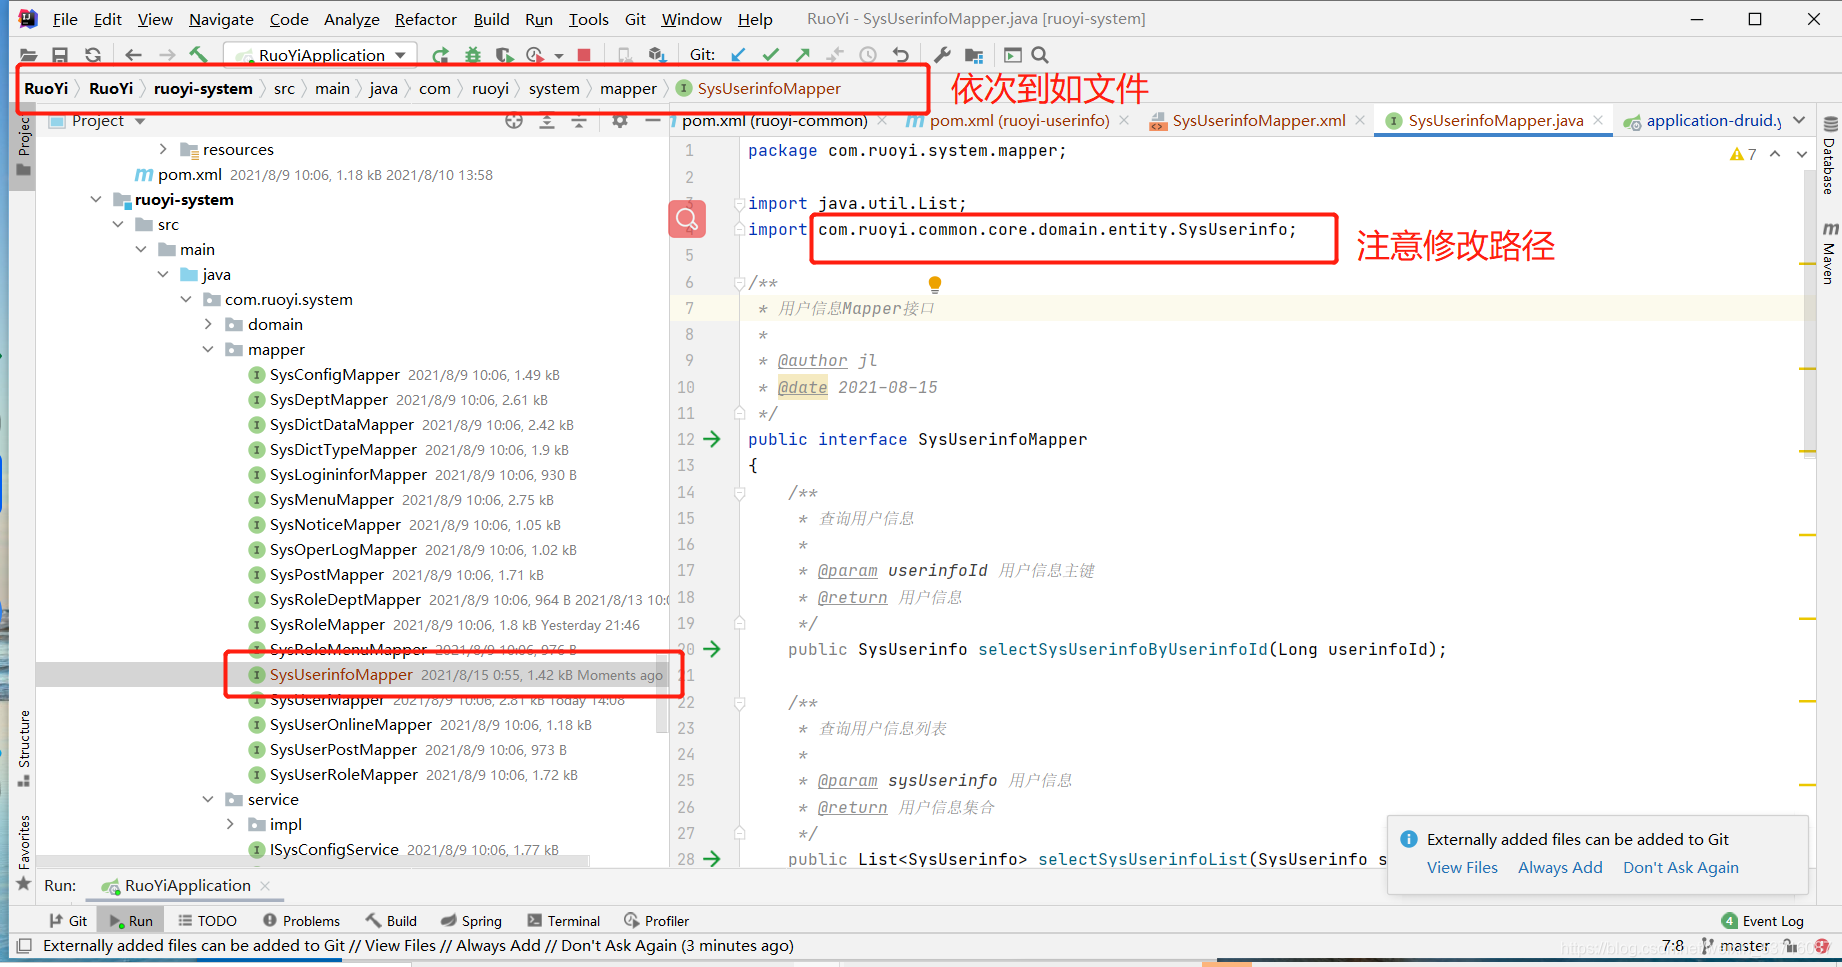Viewport: 1842px width, 967px height.
Task: Click the yellow intention light bulb
Action: pos(935,284)
